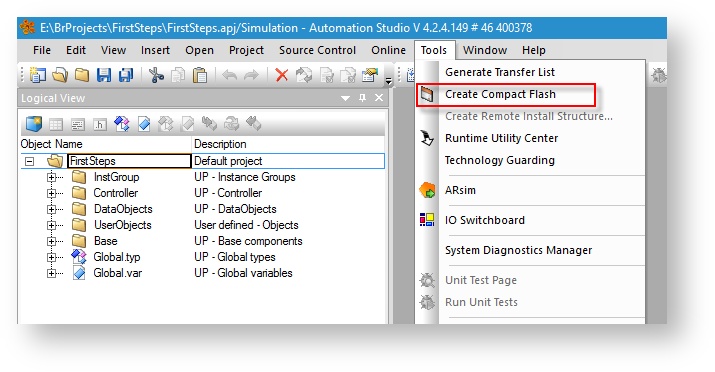
Task: Click the orange ARsim icon in Tools menu
Action: tap(427, 190)
